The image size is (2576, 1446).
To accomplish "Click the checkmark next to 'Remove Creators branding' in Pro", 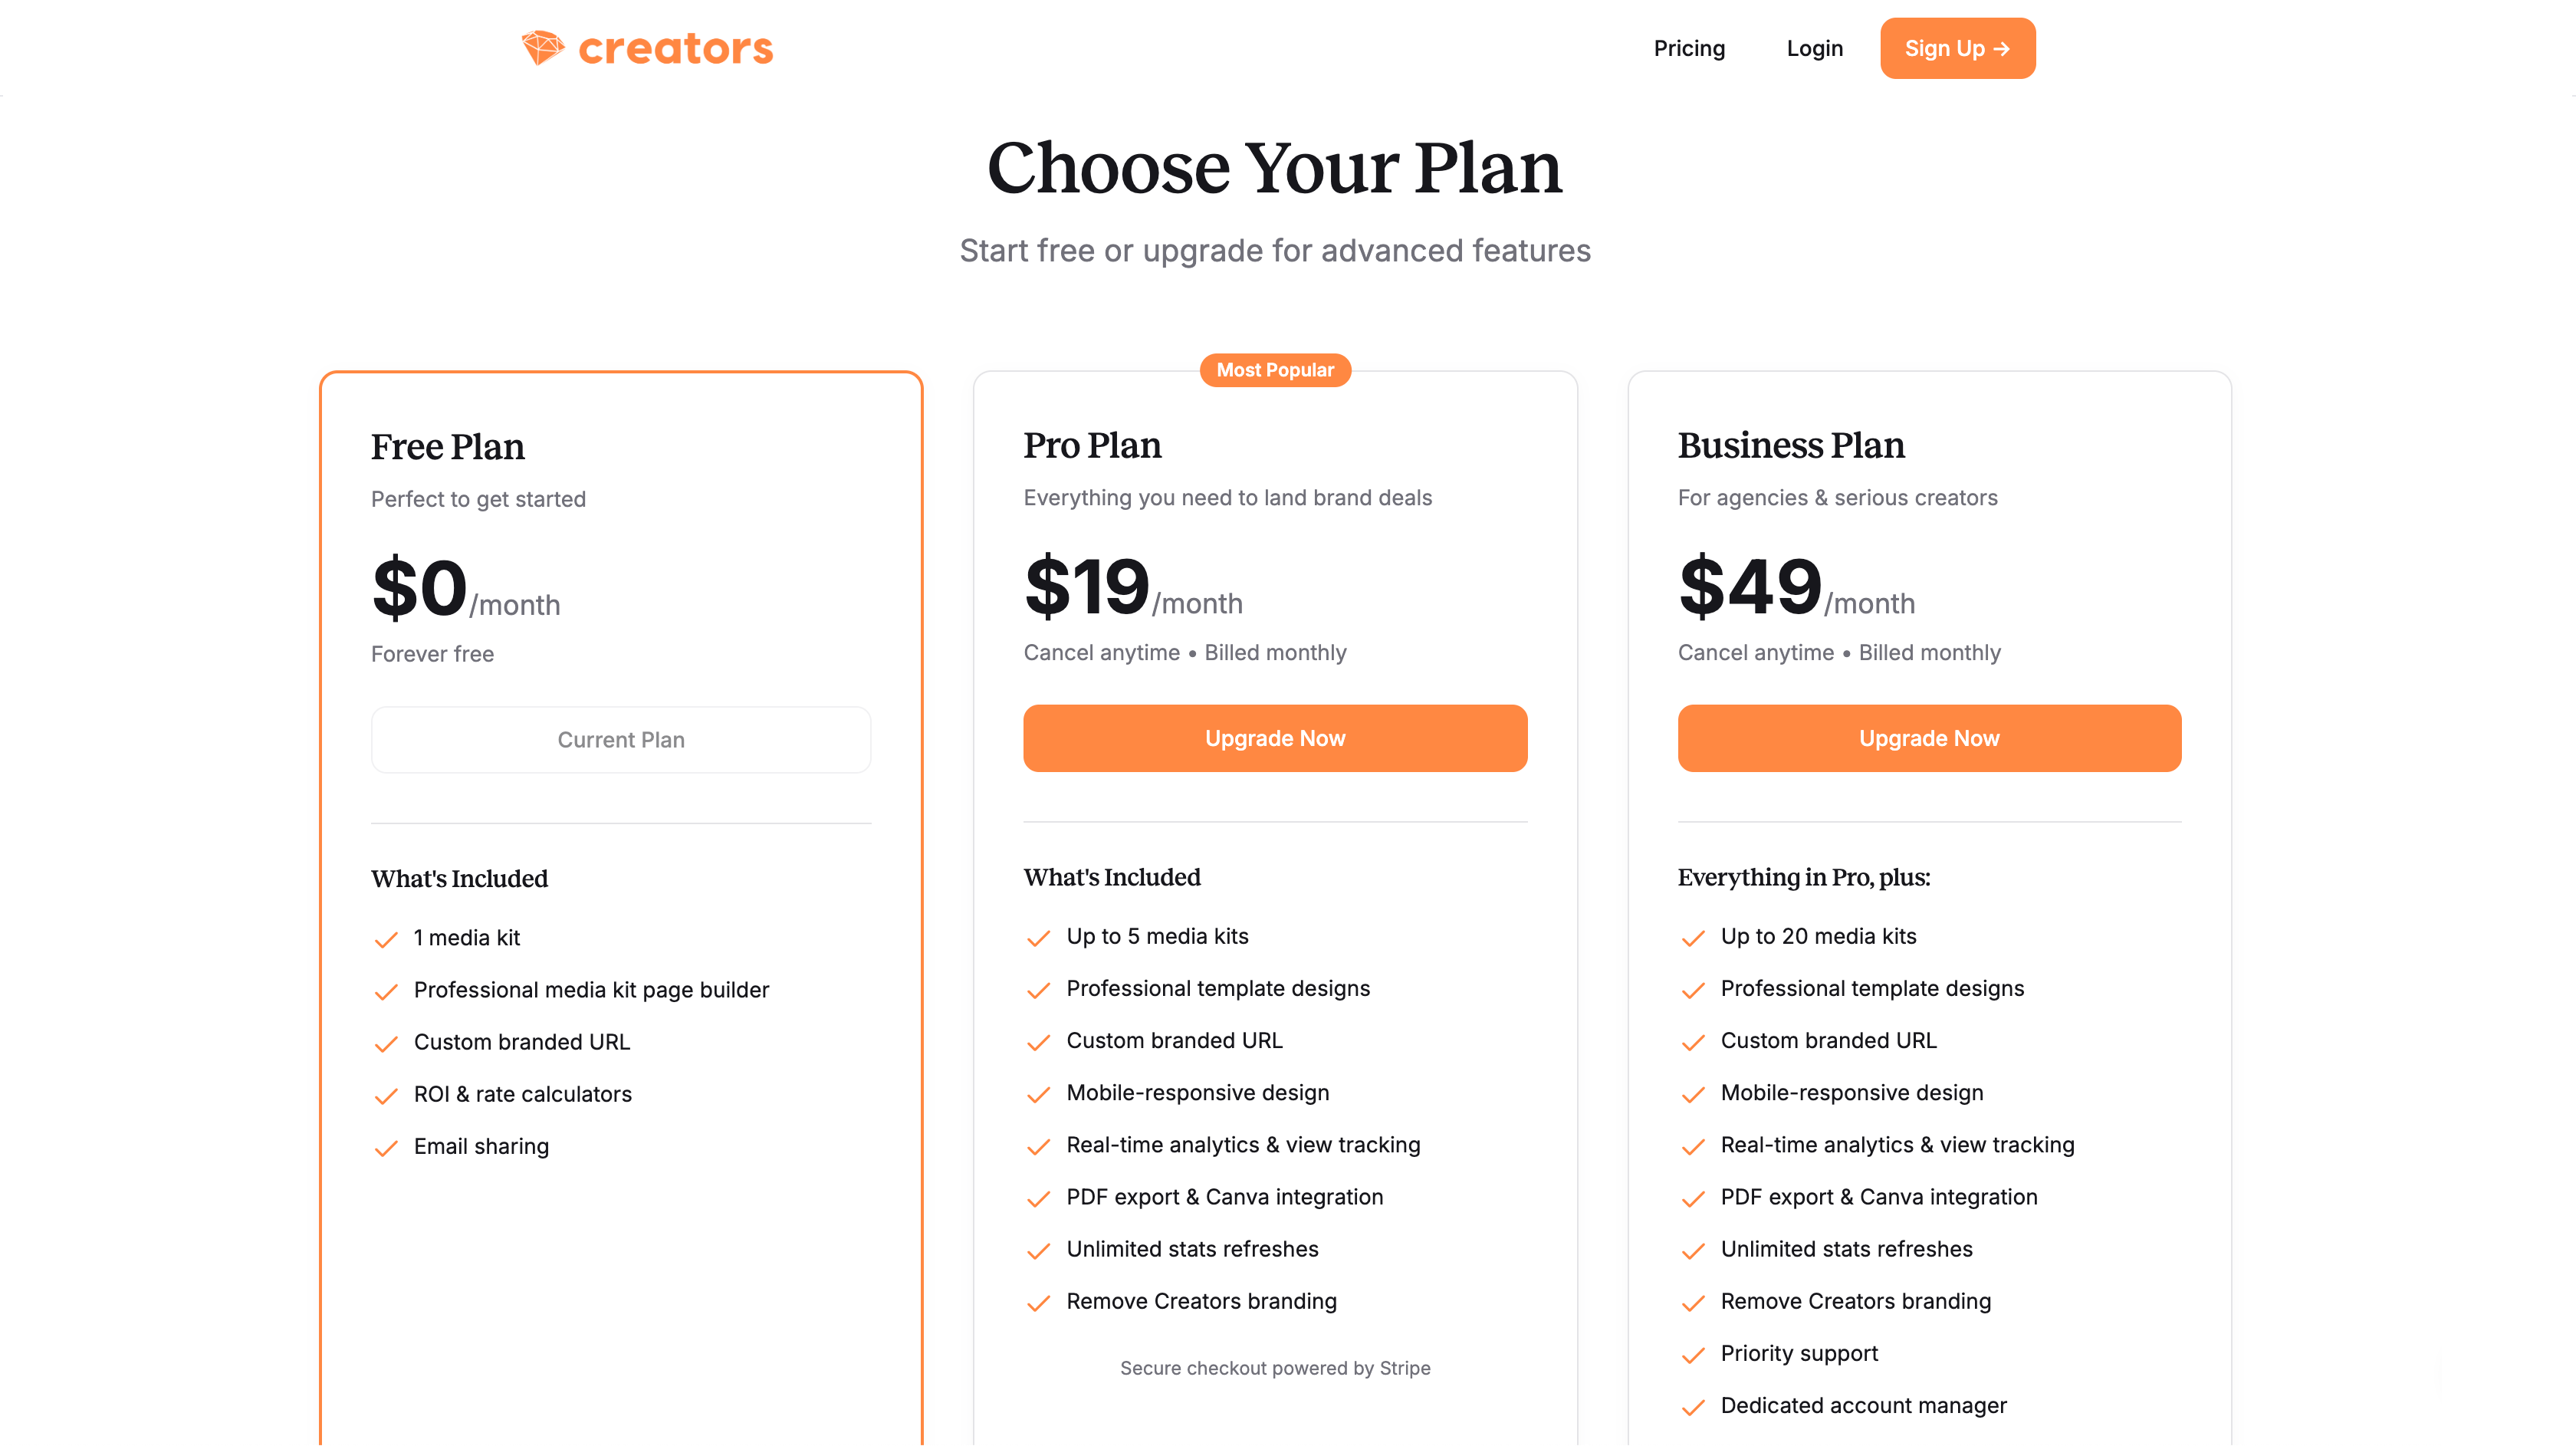I will [1038, 1303].
